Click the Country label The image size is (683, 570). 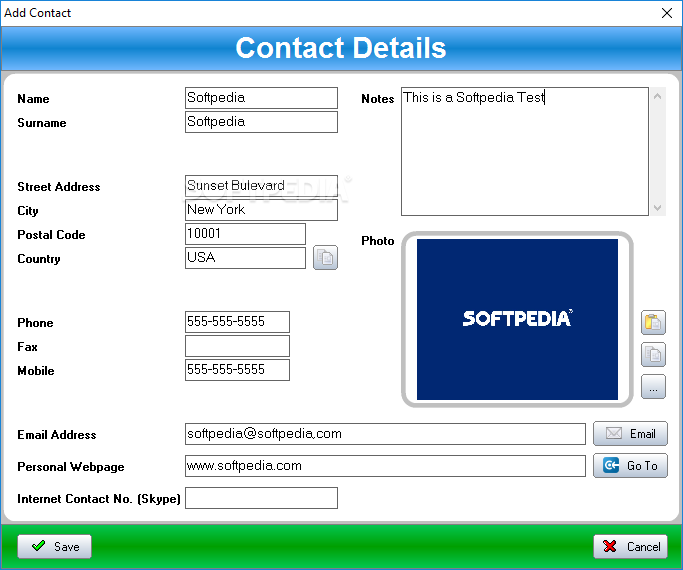pos(39,259)
